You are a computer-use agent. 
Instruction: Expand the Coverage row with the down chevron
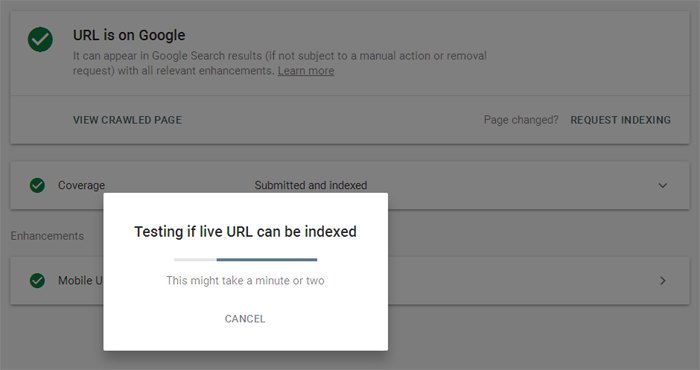[x=663, y=185]
